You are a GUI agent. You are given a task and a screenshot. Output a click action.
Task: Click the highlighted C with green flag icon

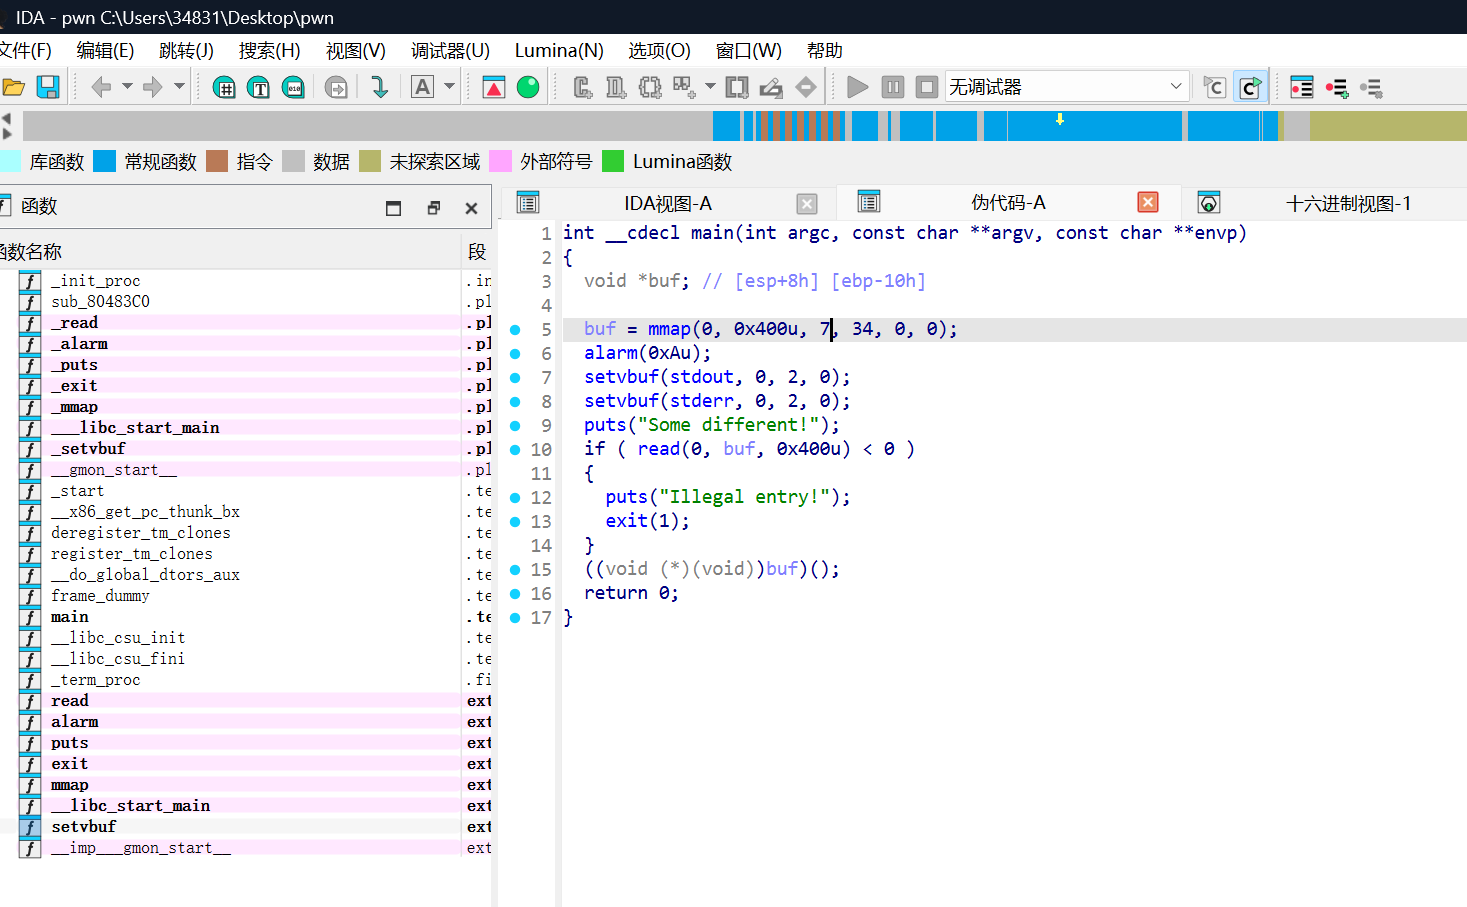[1250, 88]
